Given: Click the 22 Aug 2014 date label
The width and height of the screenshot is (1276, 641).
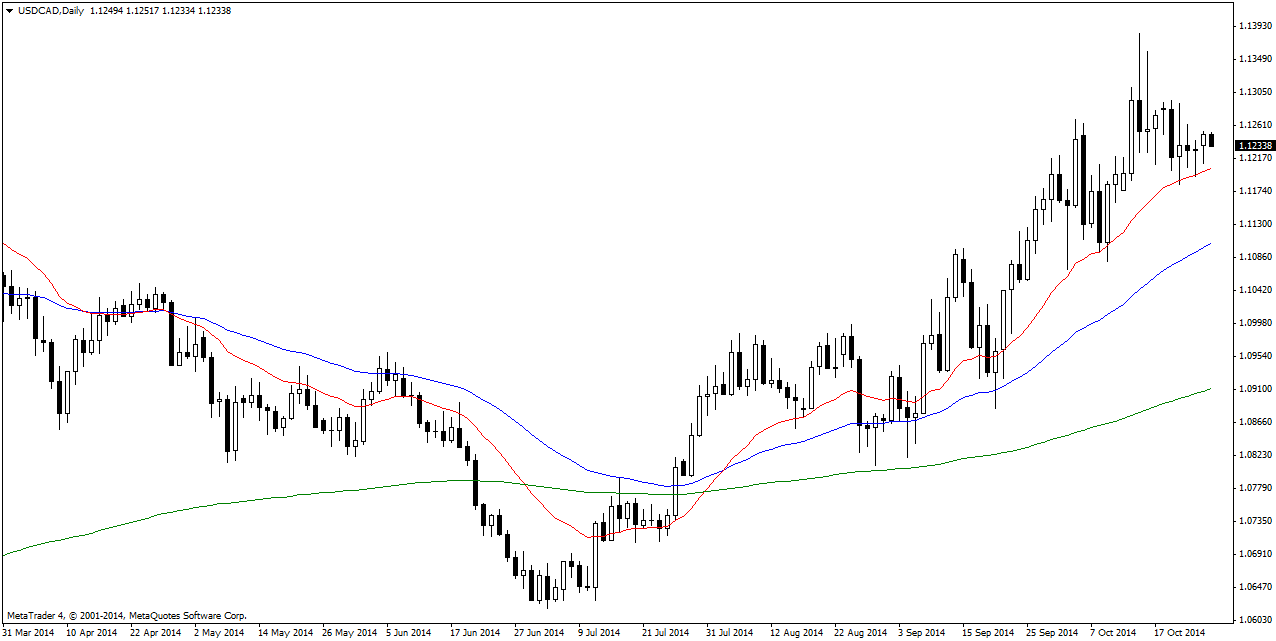Looking at the screenshot, I should point(859,633).
